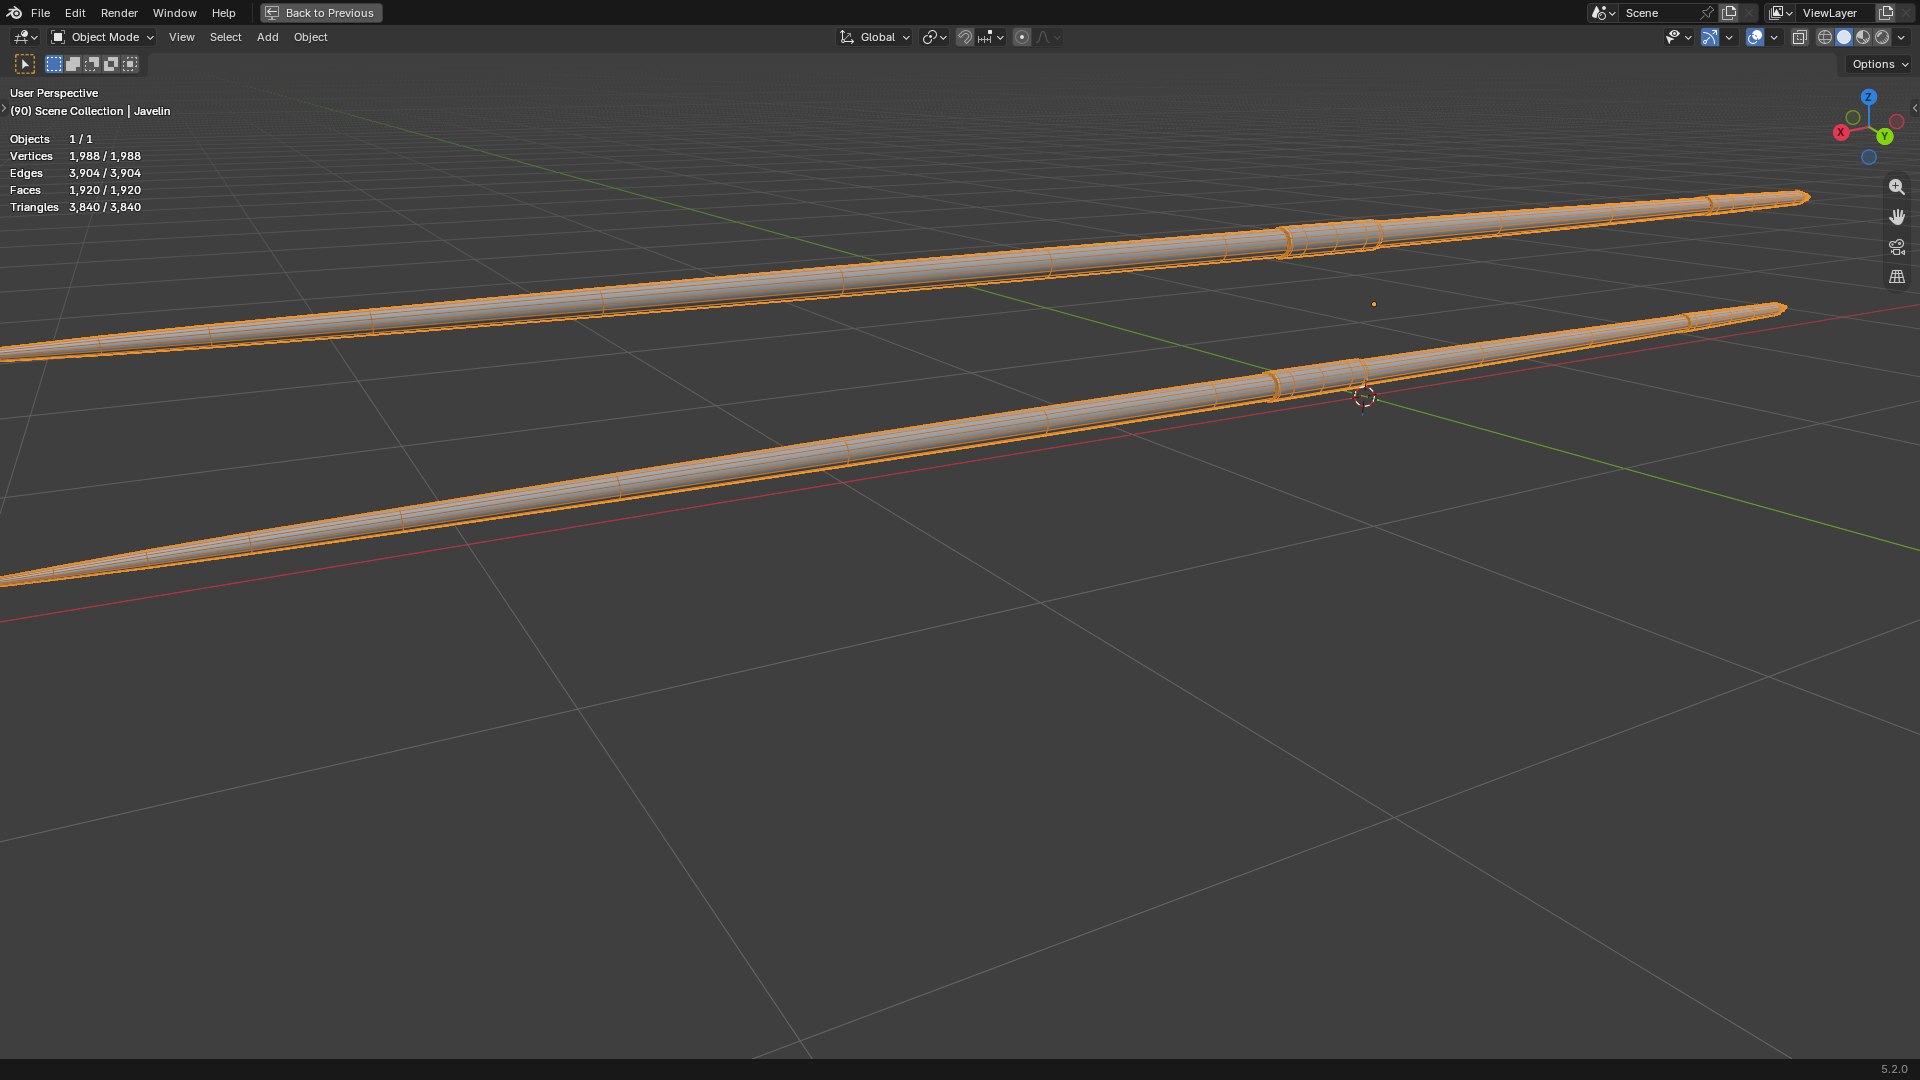
Task: Choose the 'Intersect selection' mode icon
Action: tap(130, 64)
